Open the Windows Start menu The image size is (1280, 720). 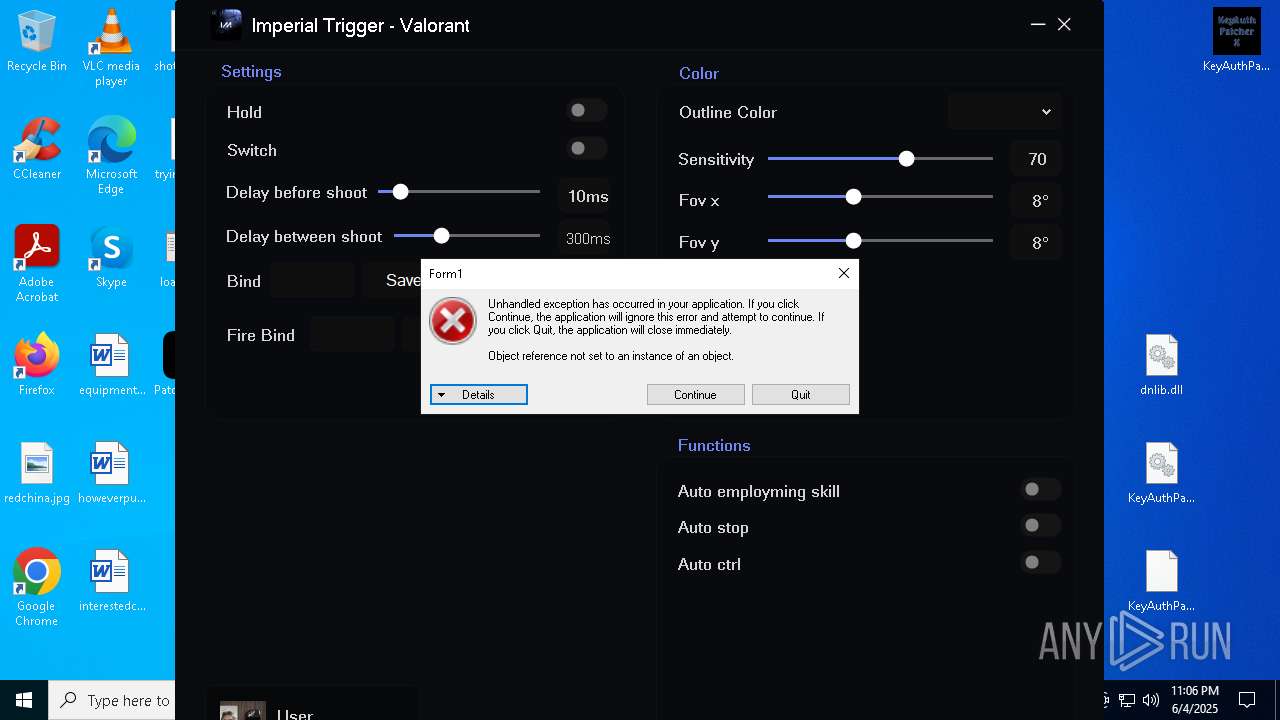(24, 700)
